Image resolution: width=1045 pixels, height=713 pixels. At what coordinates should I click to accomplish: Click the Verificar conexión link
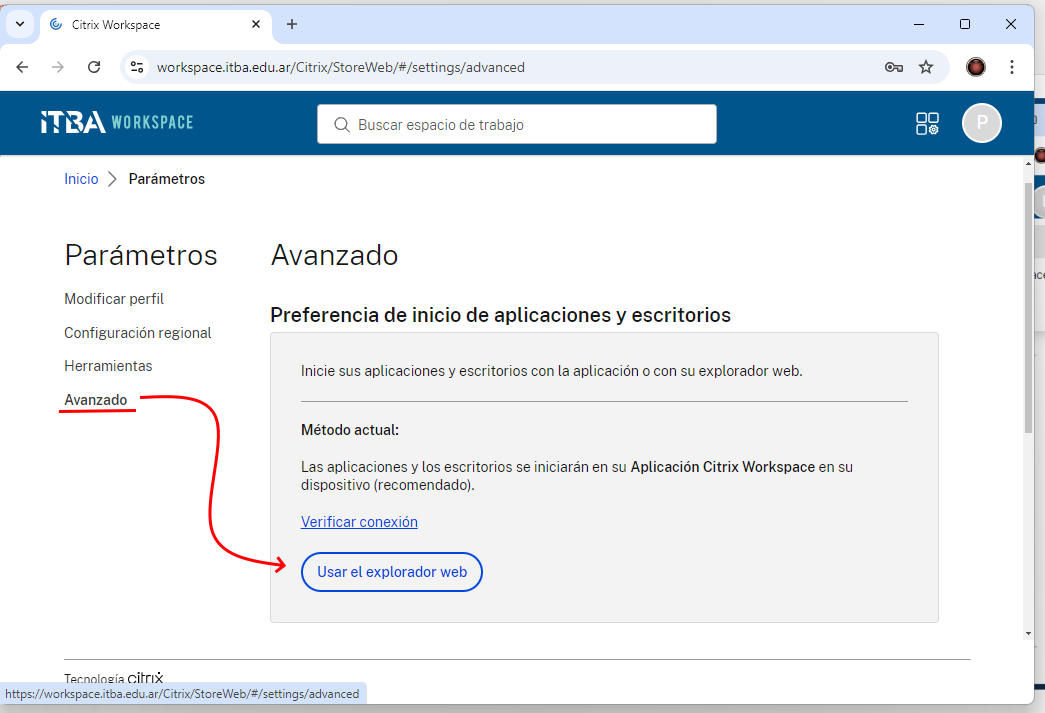359,522
